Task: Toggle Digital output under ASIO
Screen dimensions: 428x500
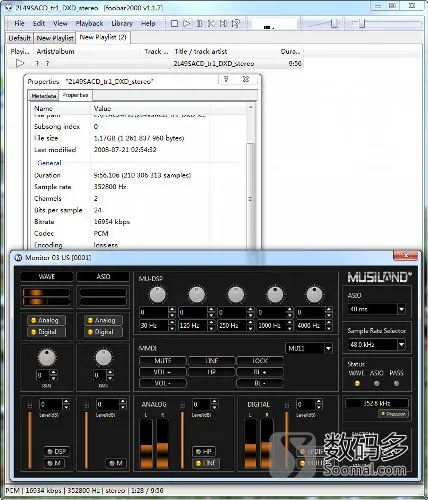Action: pos(103,332)
